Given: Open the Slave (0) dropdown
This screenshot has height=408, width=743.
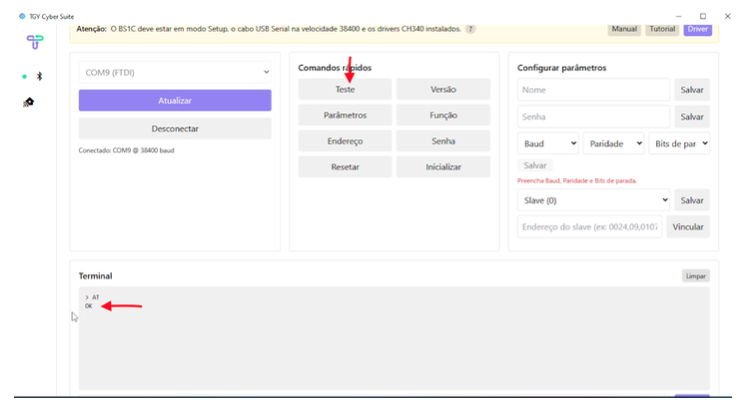Looking at the screenshot, I should pos(593,200).
